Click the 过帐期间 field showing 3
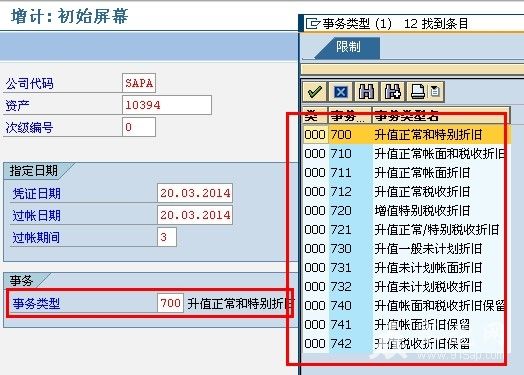The height and width of the screenshot is (375, 524). point(167,237)
